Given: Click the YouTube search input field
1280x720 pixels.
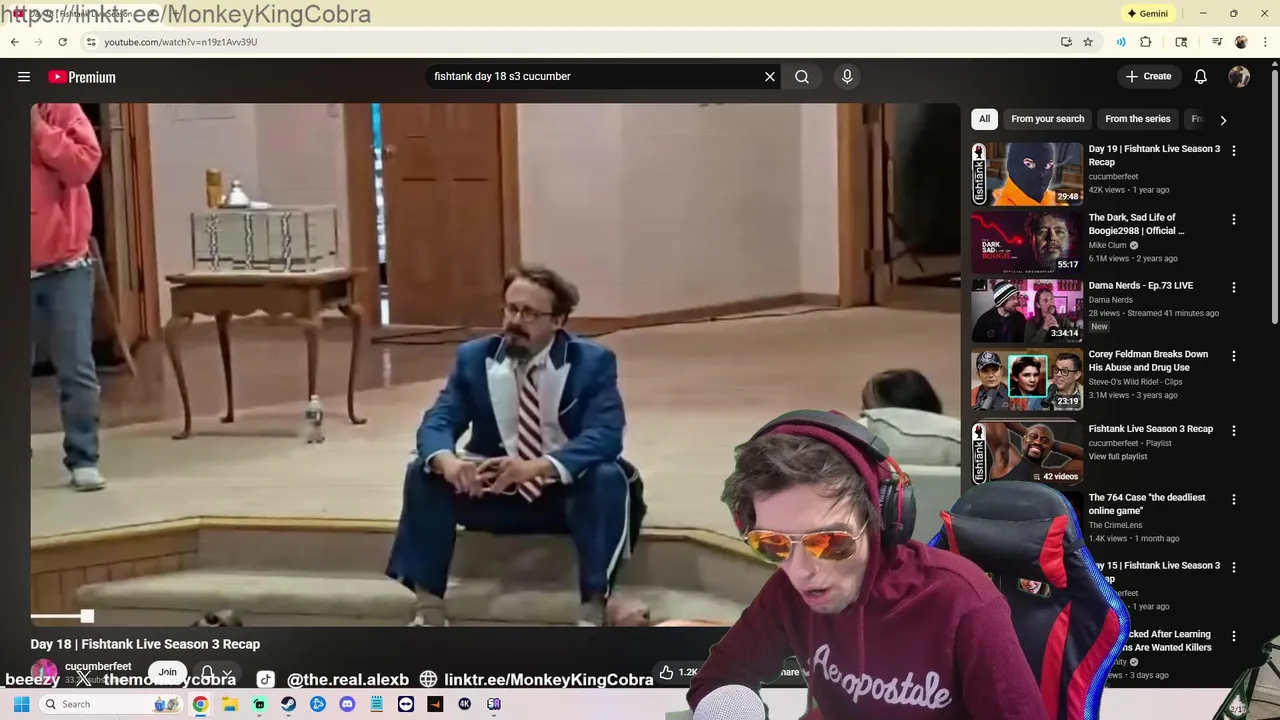Looking at the screenshot, I should (595, 77).
